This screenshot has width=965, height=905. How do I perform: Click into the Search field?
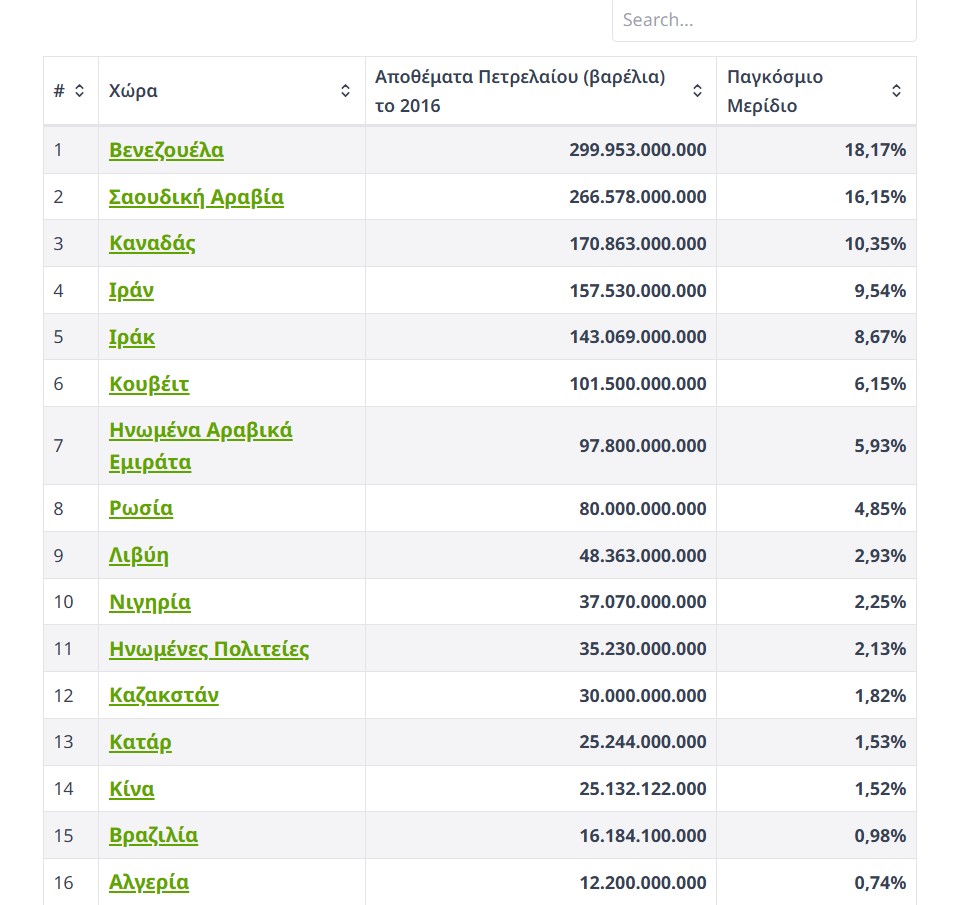click(x=764, y=20)
